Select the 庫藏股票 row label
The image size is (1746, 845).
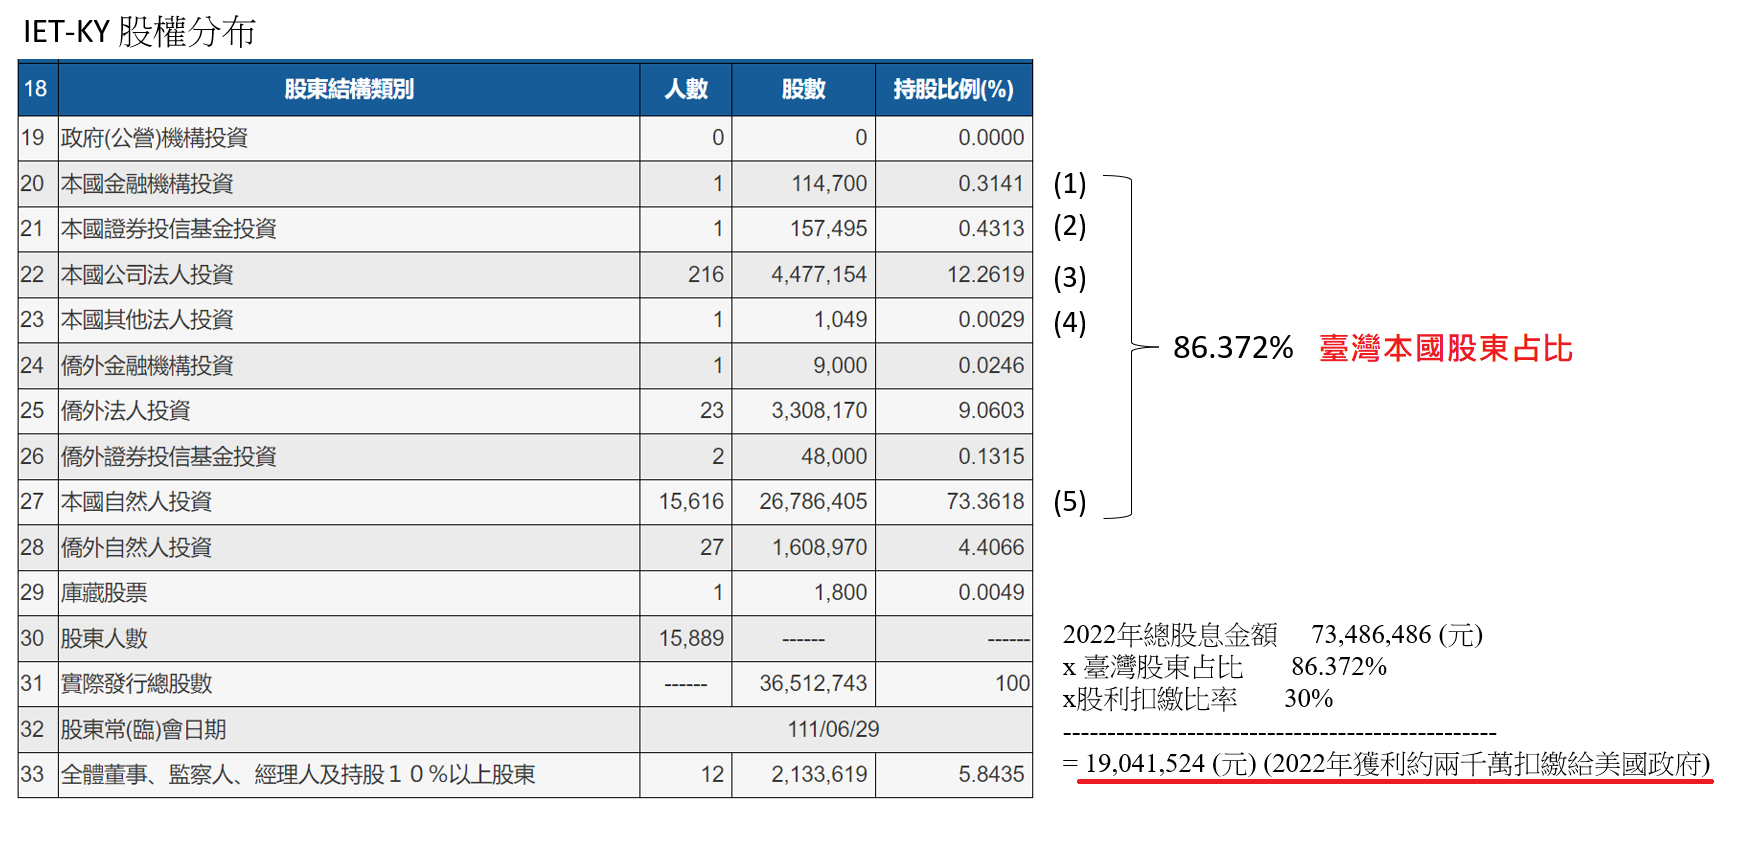click(104, 593)
